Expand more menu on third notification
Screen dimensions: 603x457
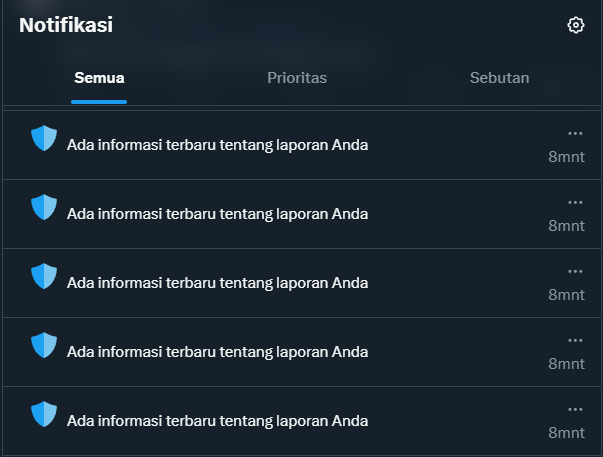coord(575,272)
